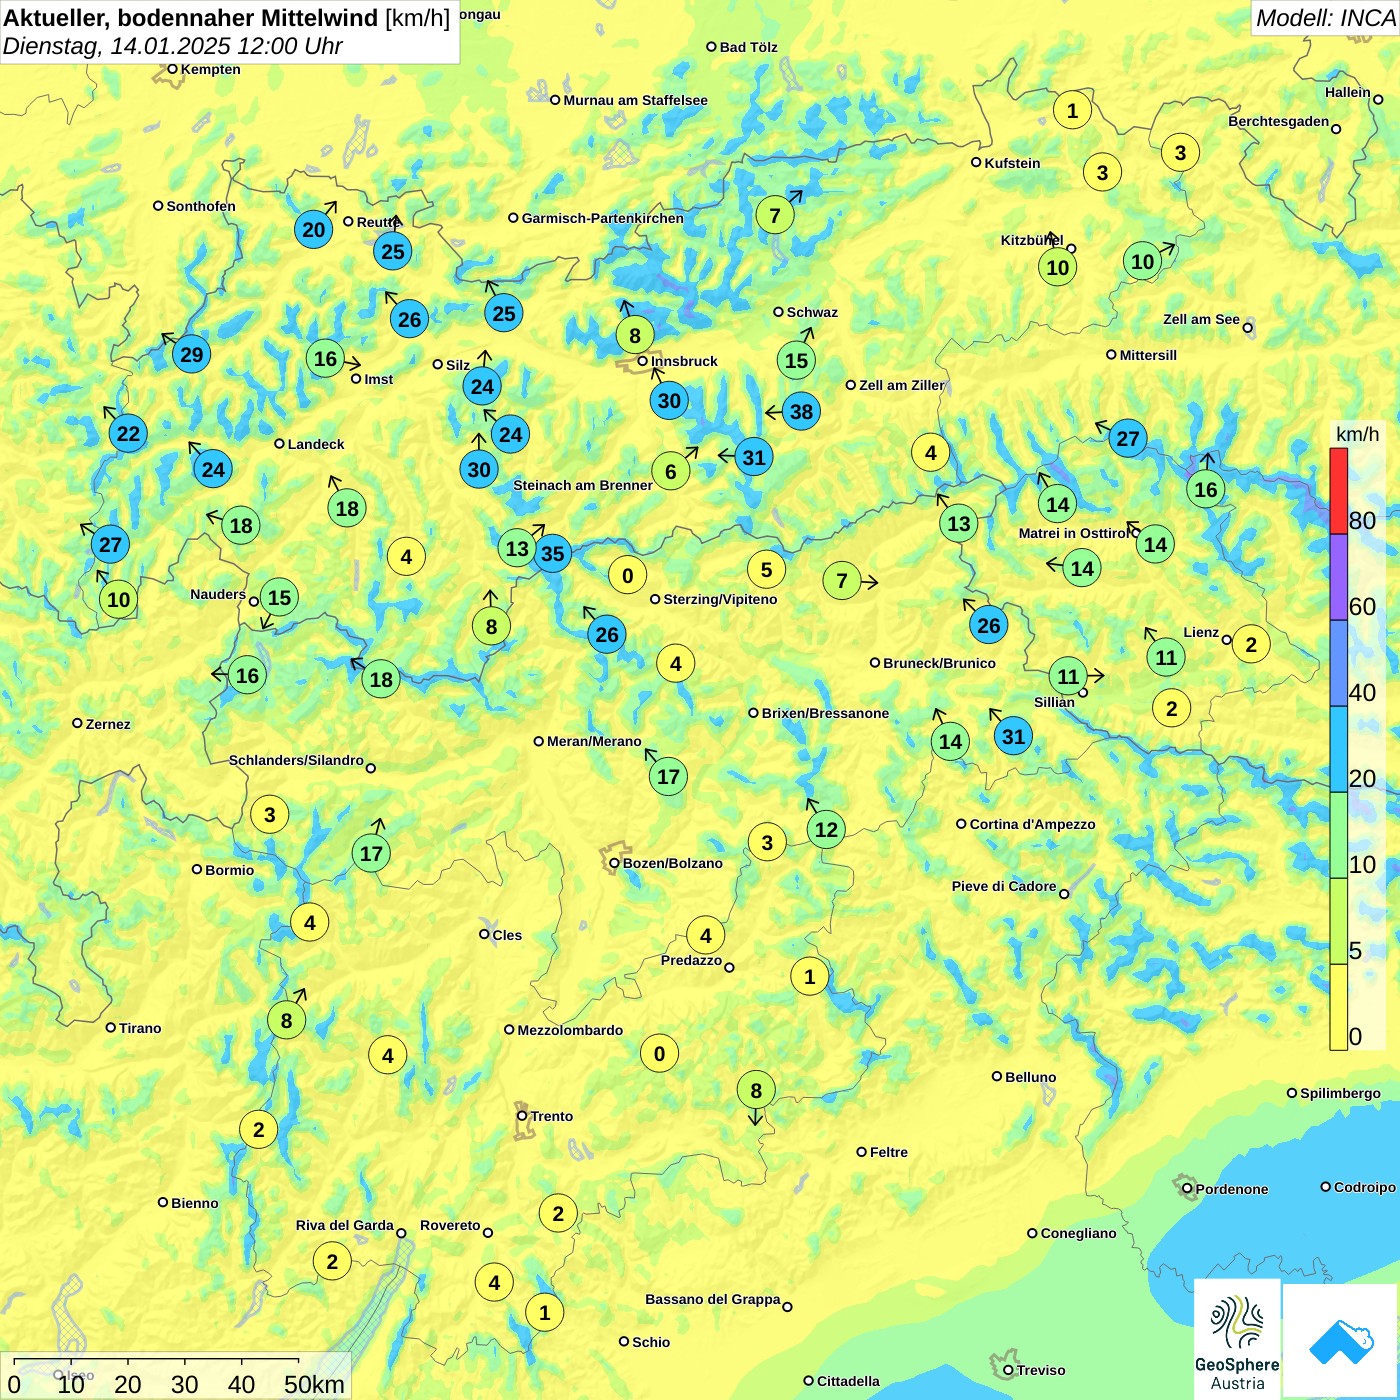1400x1400 pixels.
Task: Click the Matrei in Osttirol label
Action: tap(1074, 533)
